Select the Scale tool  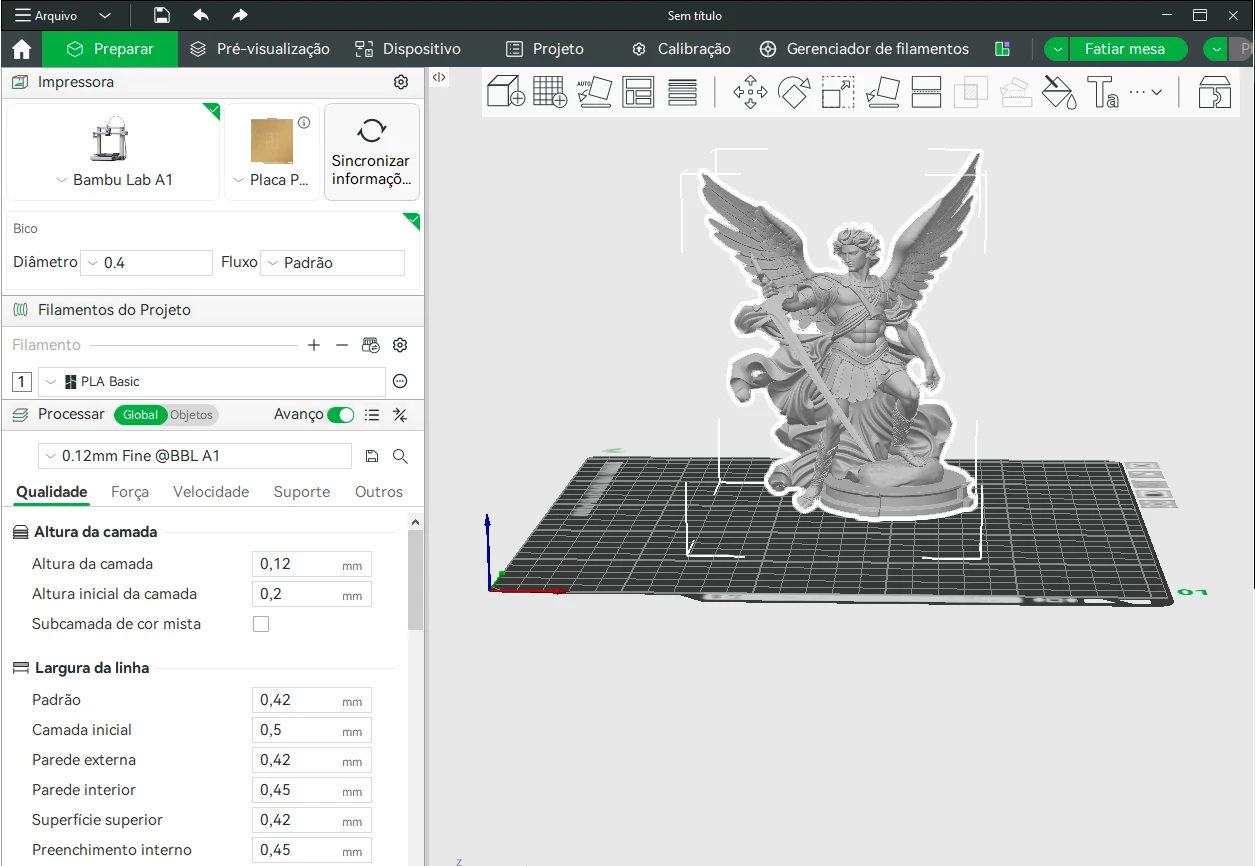click(838, 92)
